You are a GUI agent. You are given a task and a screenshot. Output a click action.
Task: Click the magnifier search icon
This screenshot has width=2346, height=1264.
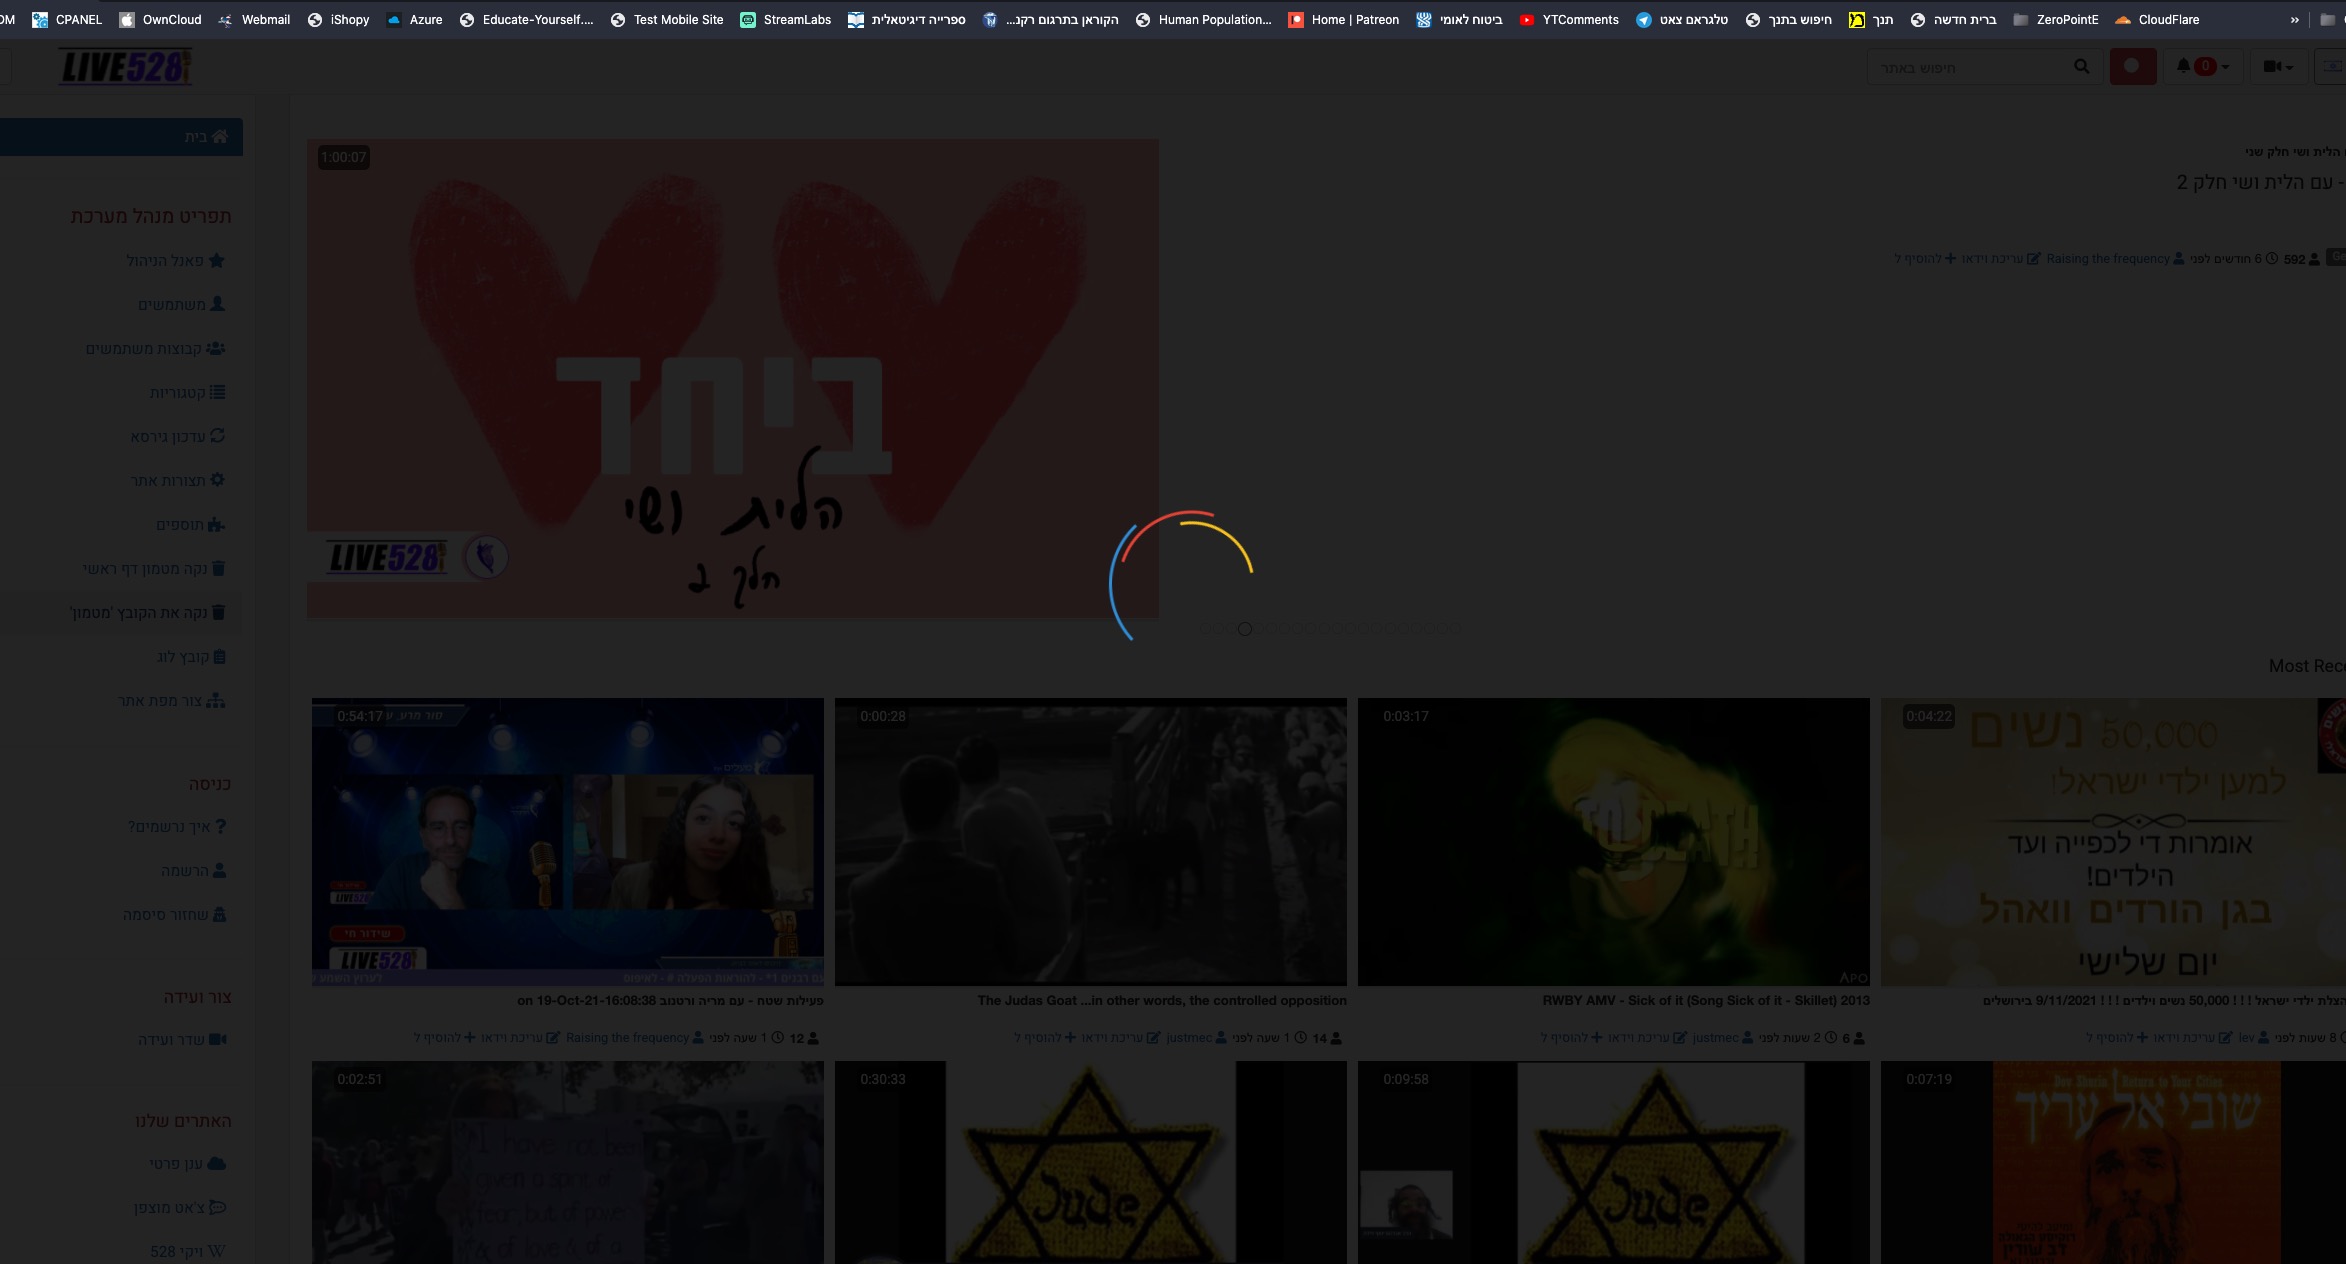click(x=2081, y=66)
